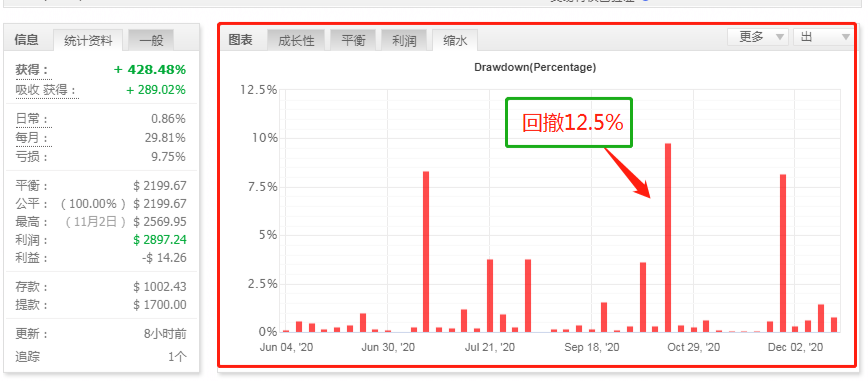The height and width of the screenshot is (381, 868).
Task: Click the （100.00%） equity percentage
Action: 93,204
